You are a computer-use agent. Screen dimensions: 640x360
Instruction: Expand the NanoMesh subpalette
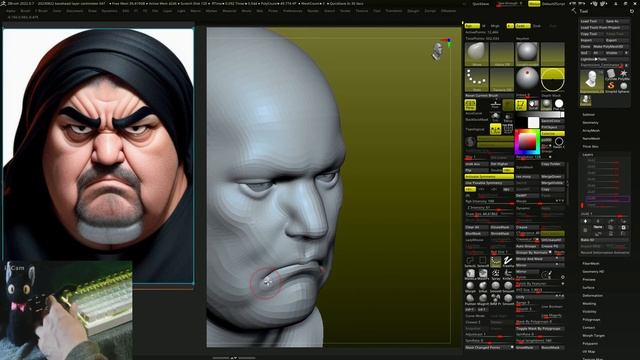pyautogui.click(x=591, y=138)
